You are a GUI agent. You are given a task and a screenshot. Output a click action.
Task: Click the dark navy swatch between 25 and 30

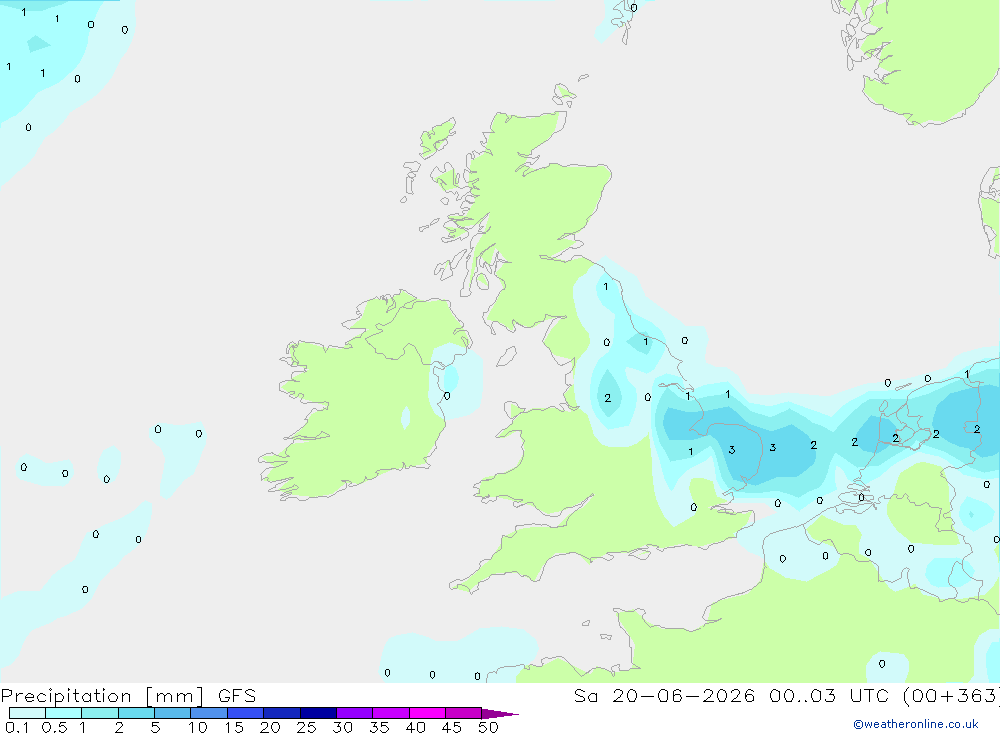[x=318, y=713]
